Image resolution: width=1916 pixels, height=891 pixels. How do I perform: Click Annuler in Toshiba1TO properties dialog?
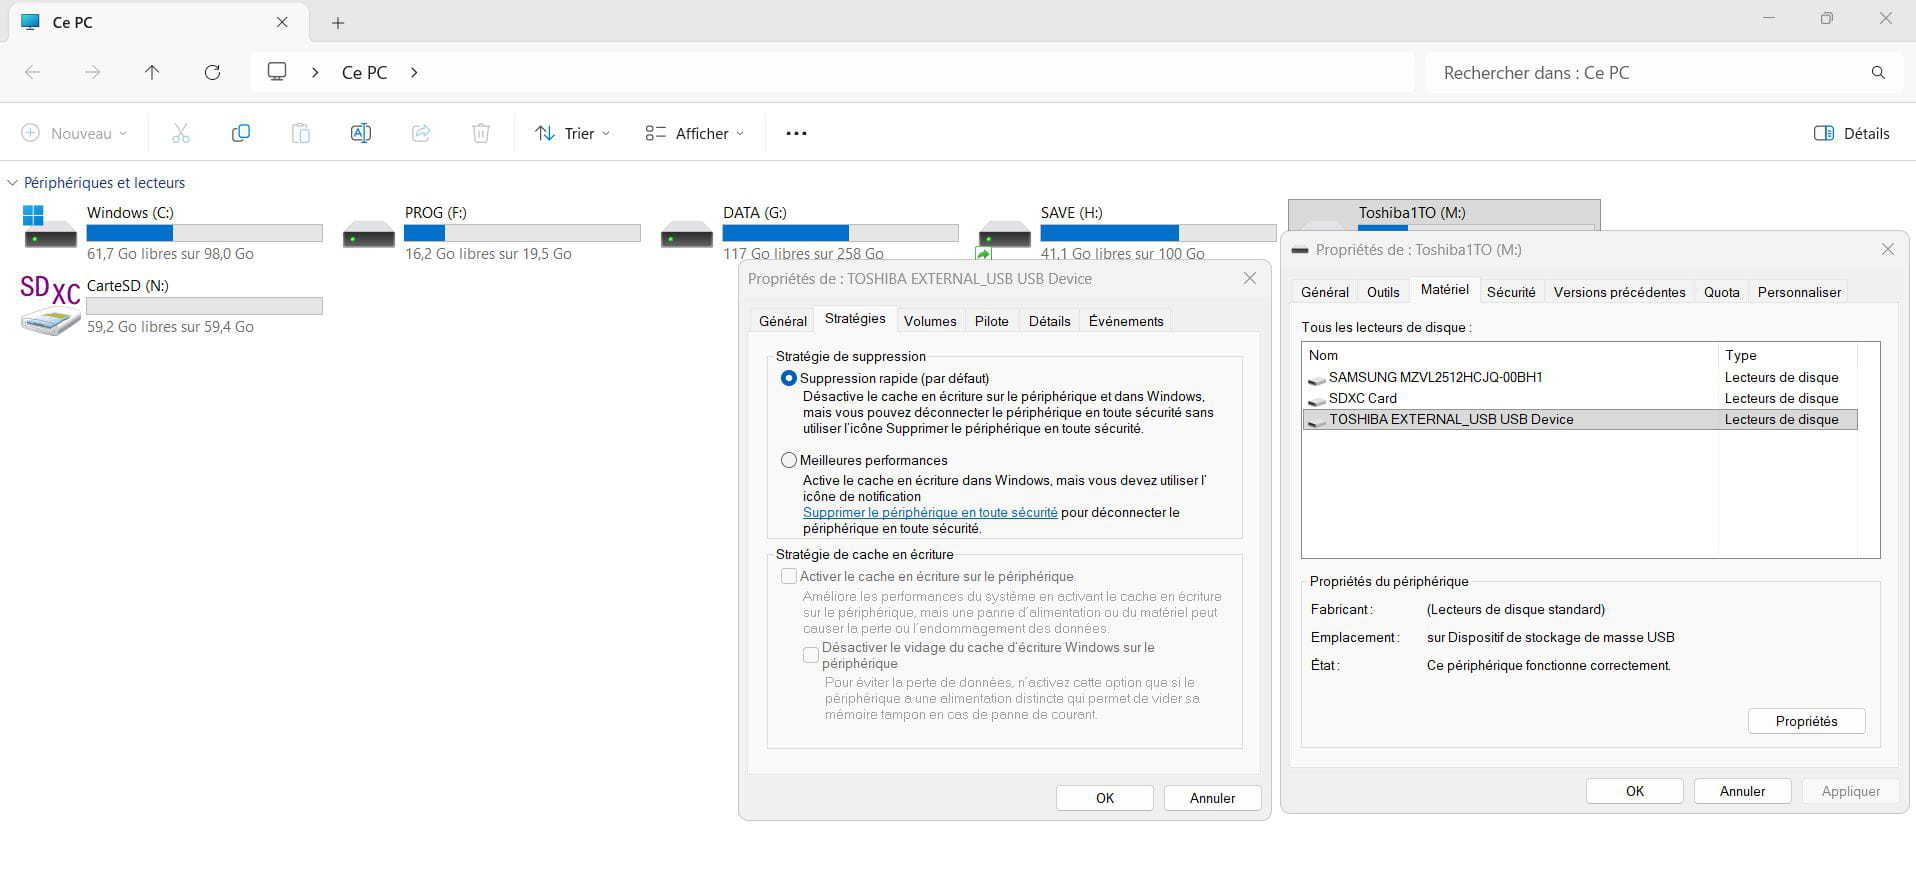pyautogui.click(x=1742, y=791)
